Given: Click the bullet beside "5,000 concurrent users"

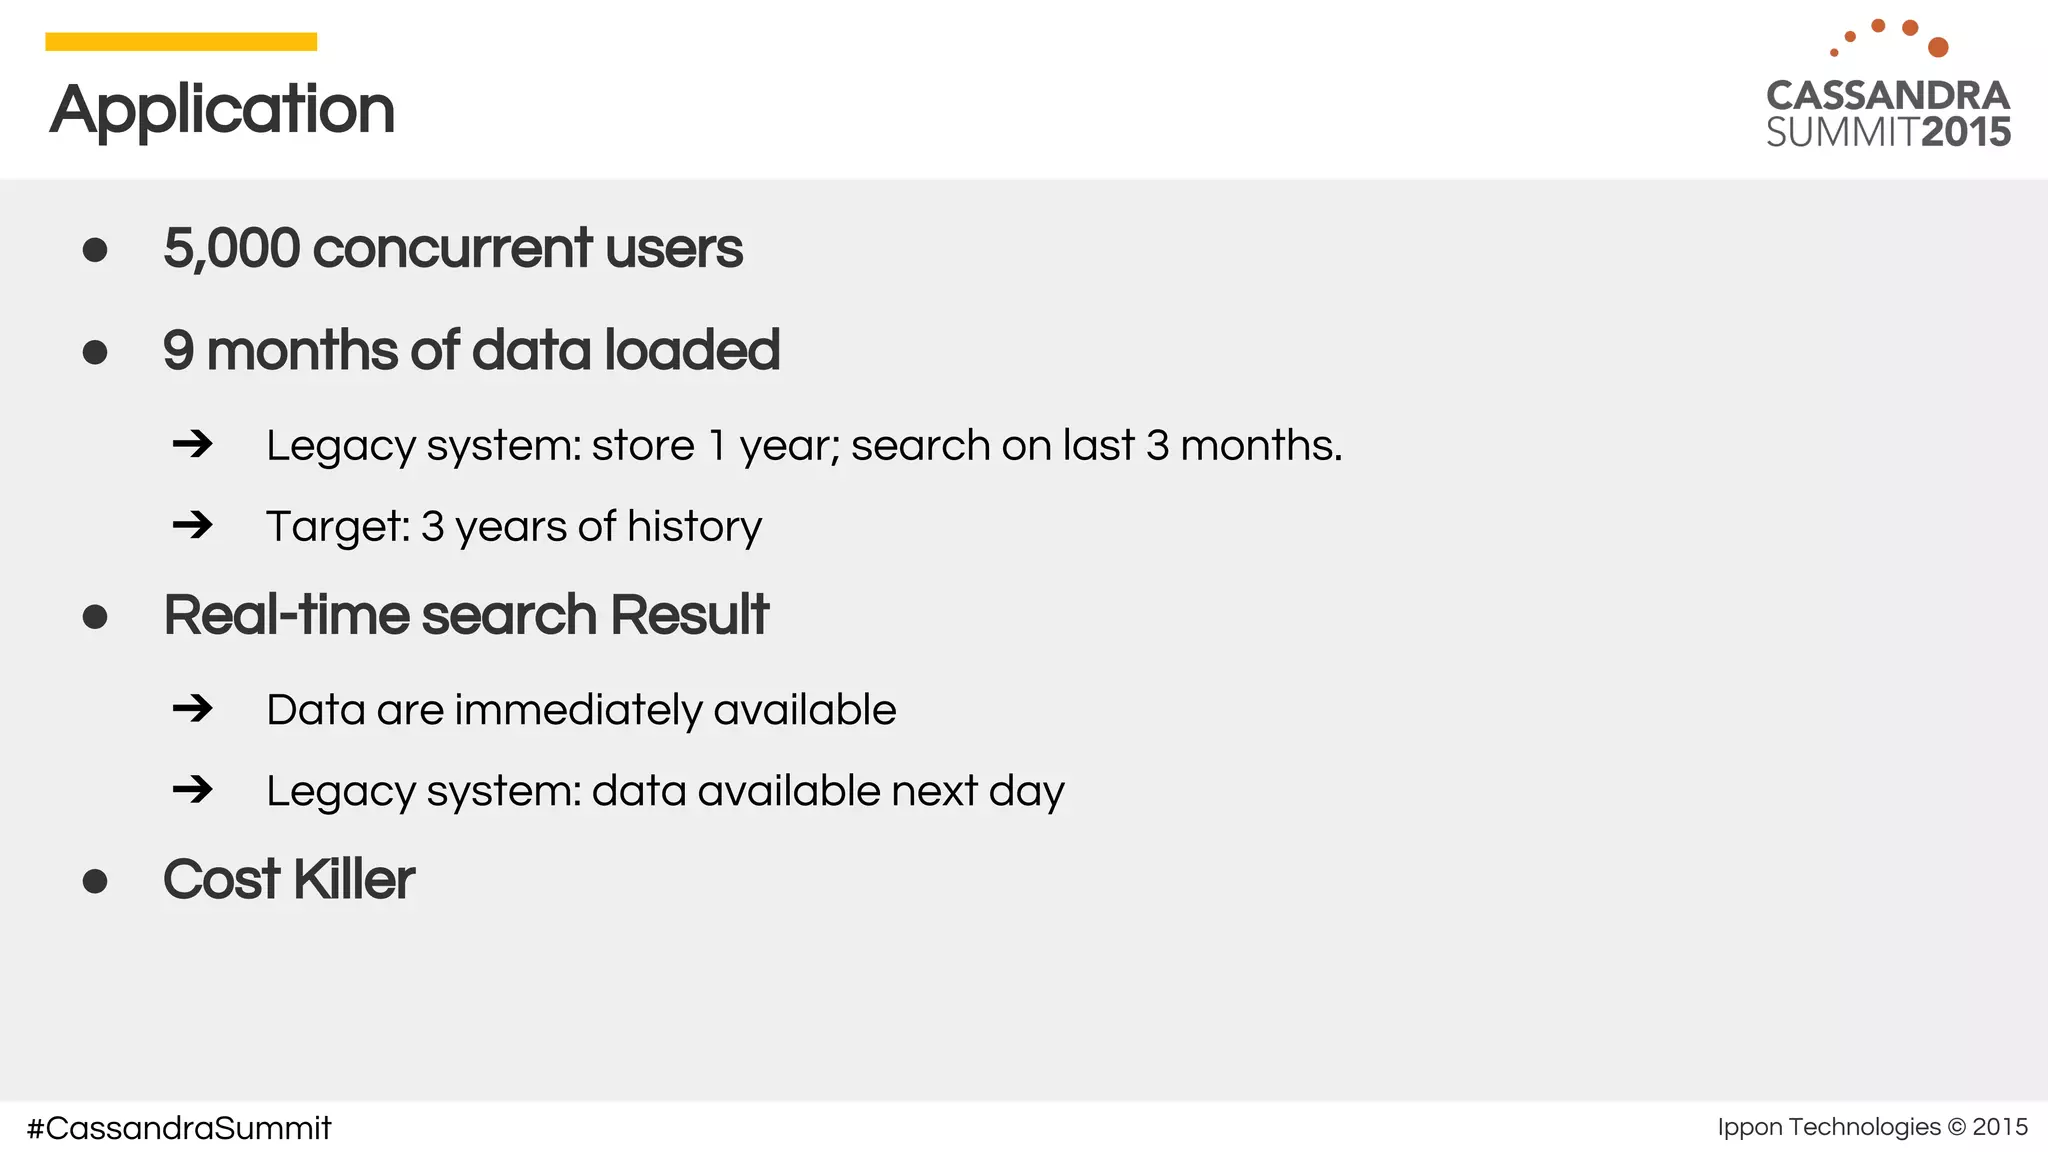Looking at the screenshot, I should (95, 250).
